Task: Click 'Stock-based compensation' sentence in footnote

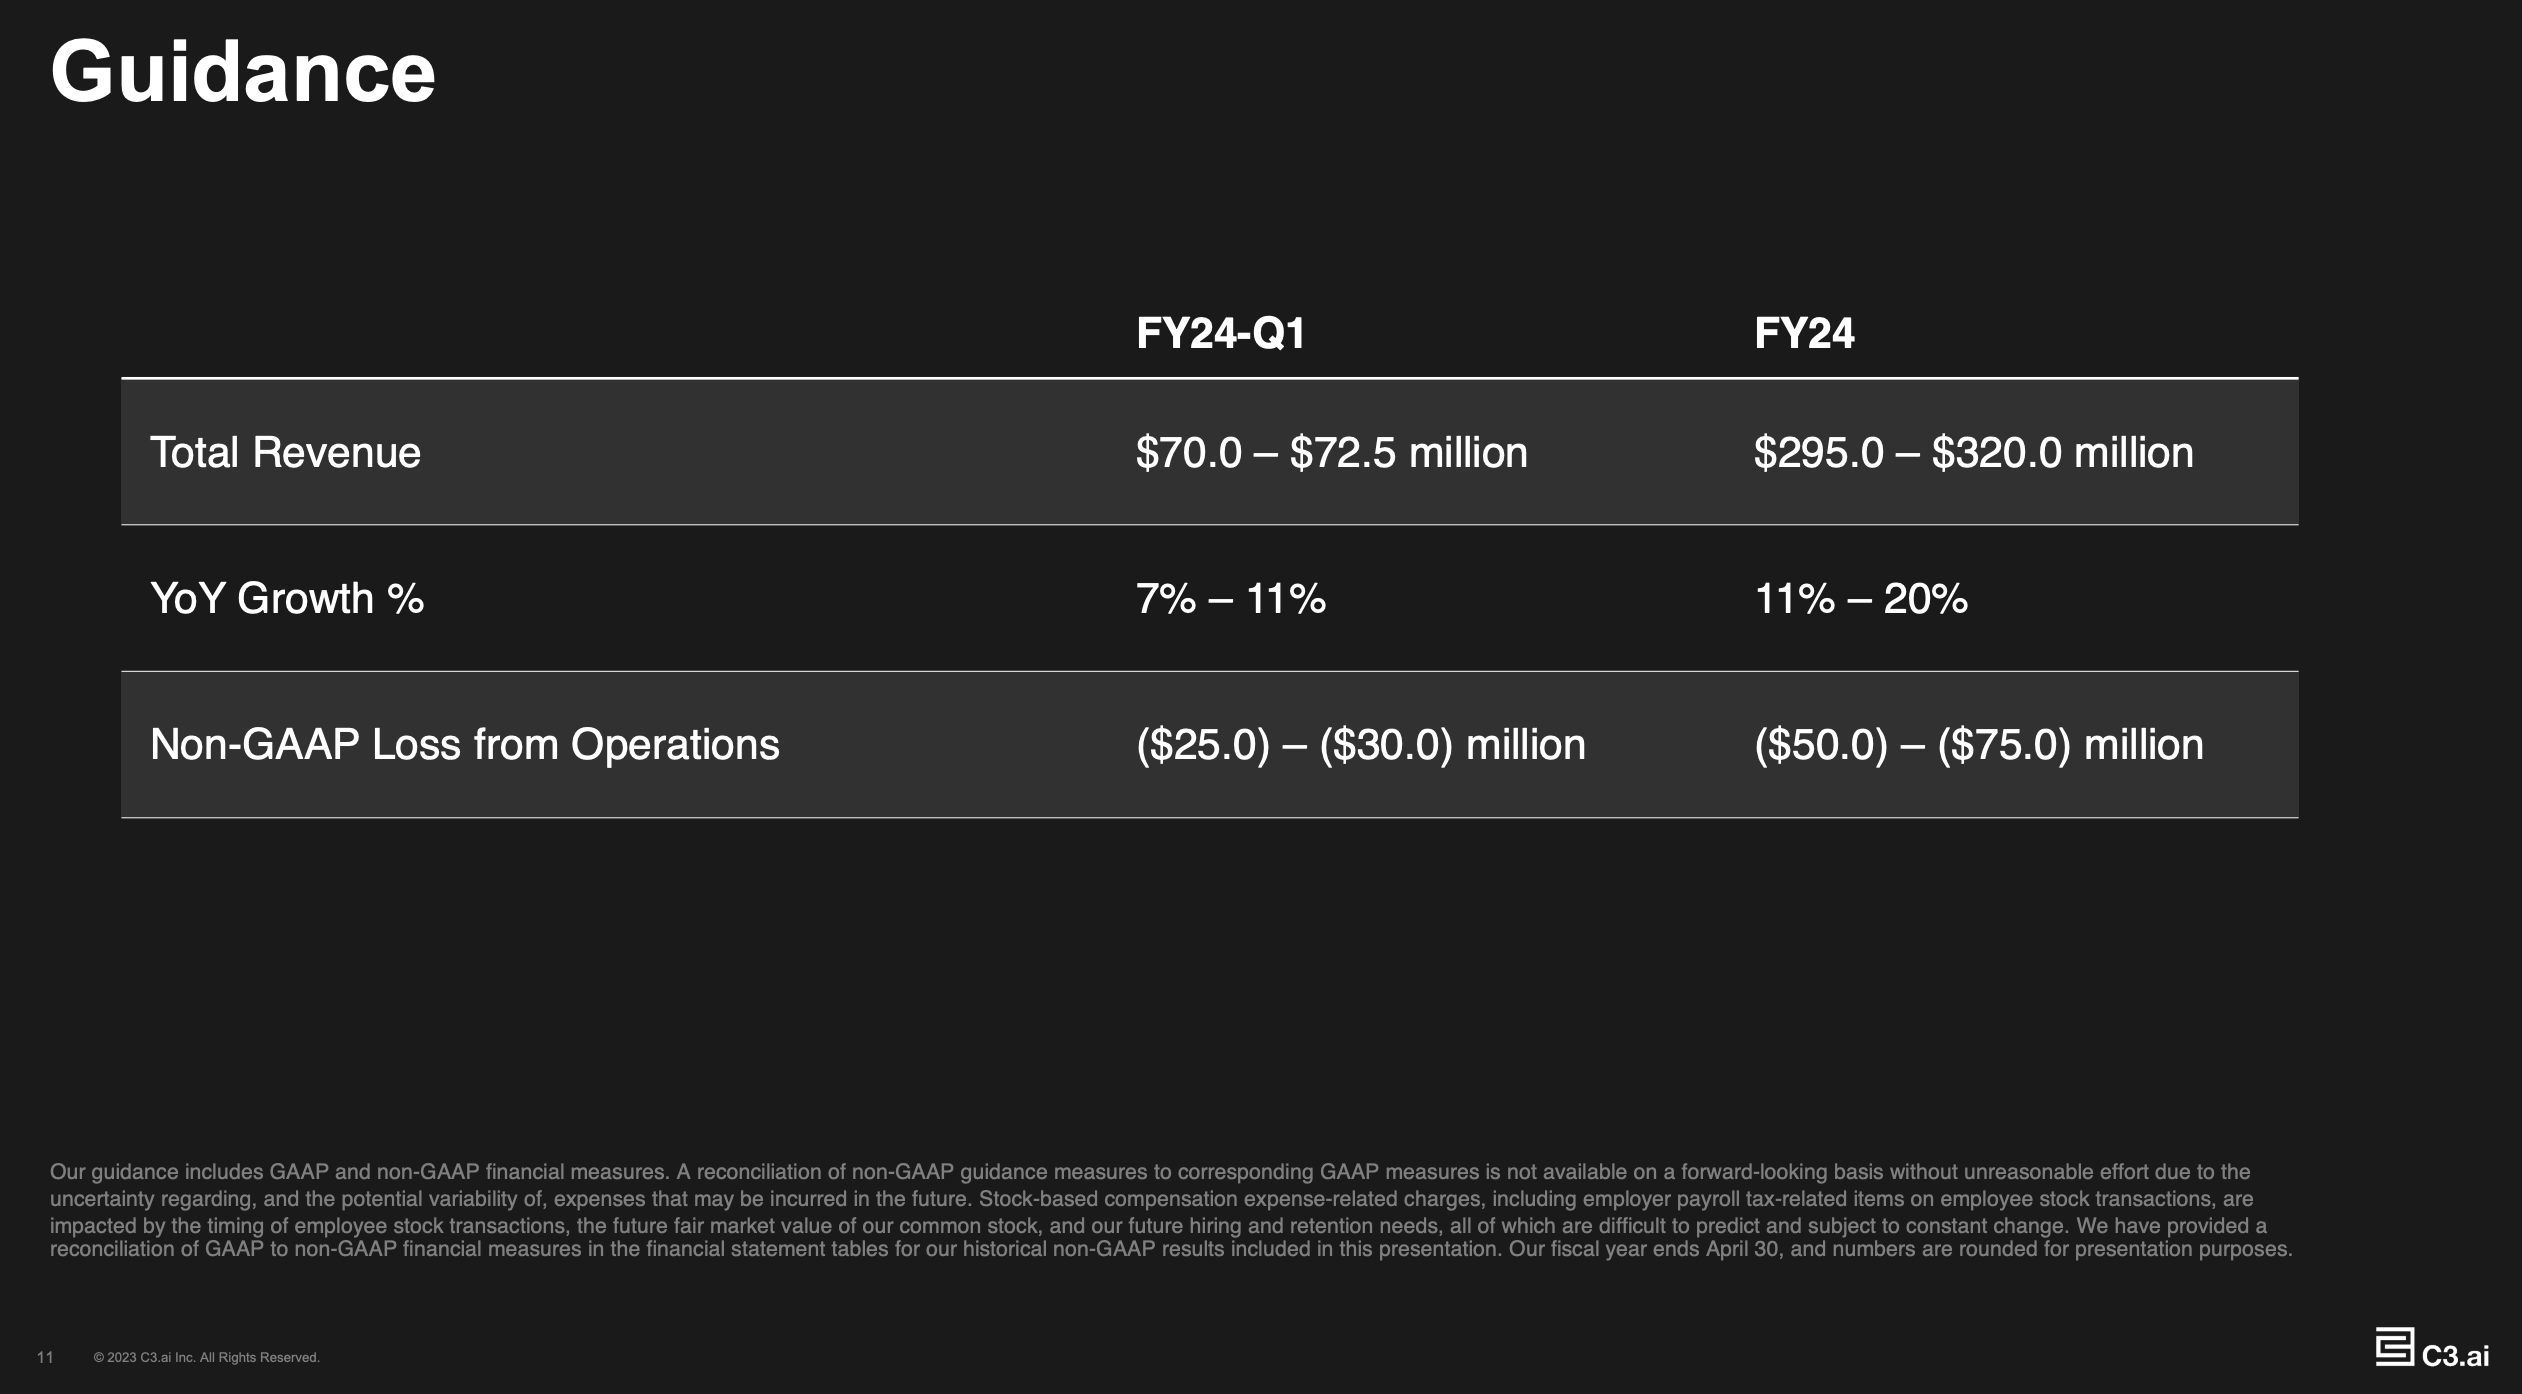Action: [x=1150, y=1212]
